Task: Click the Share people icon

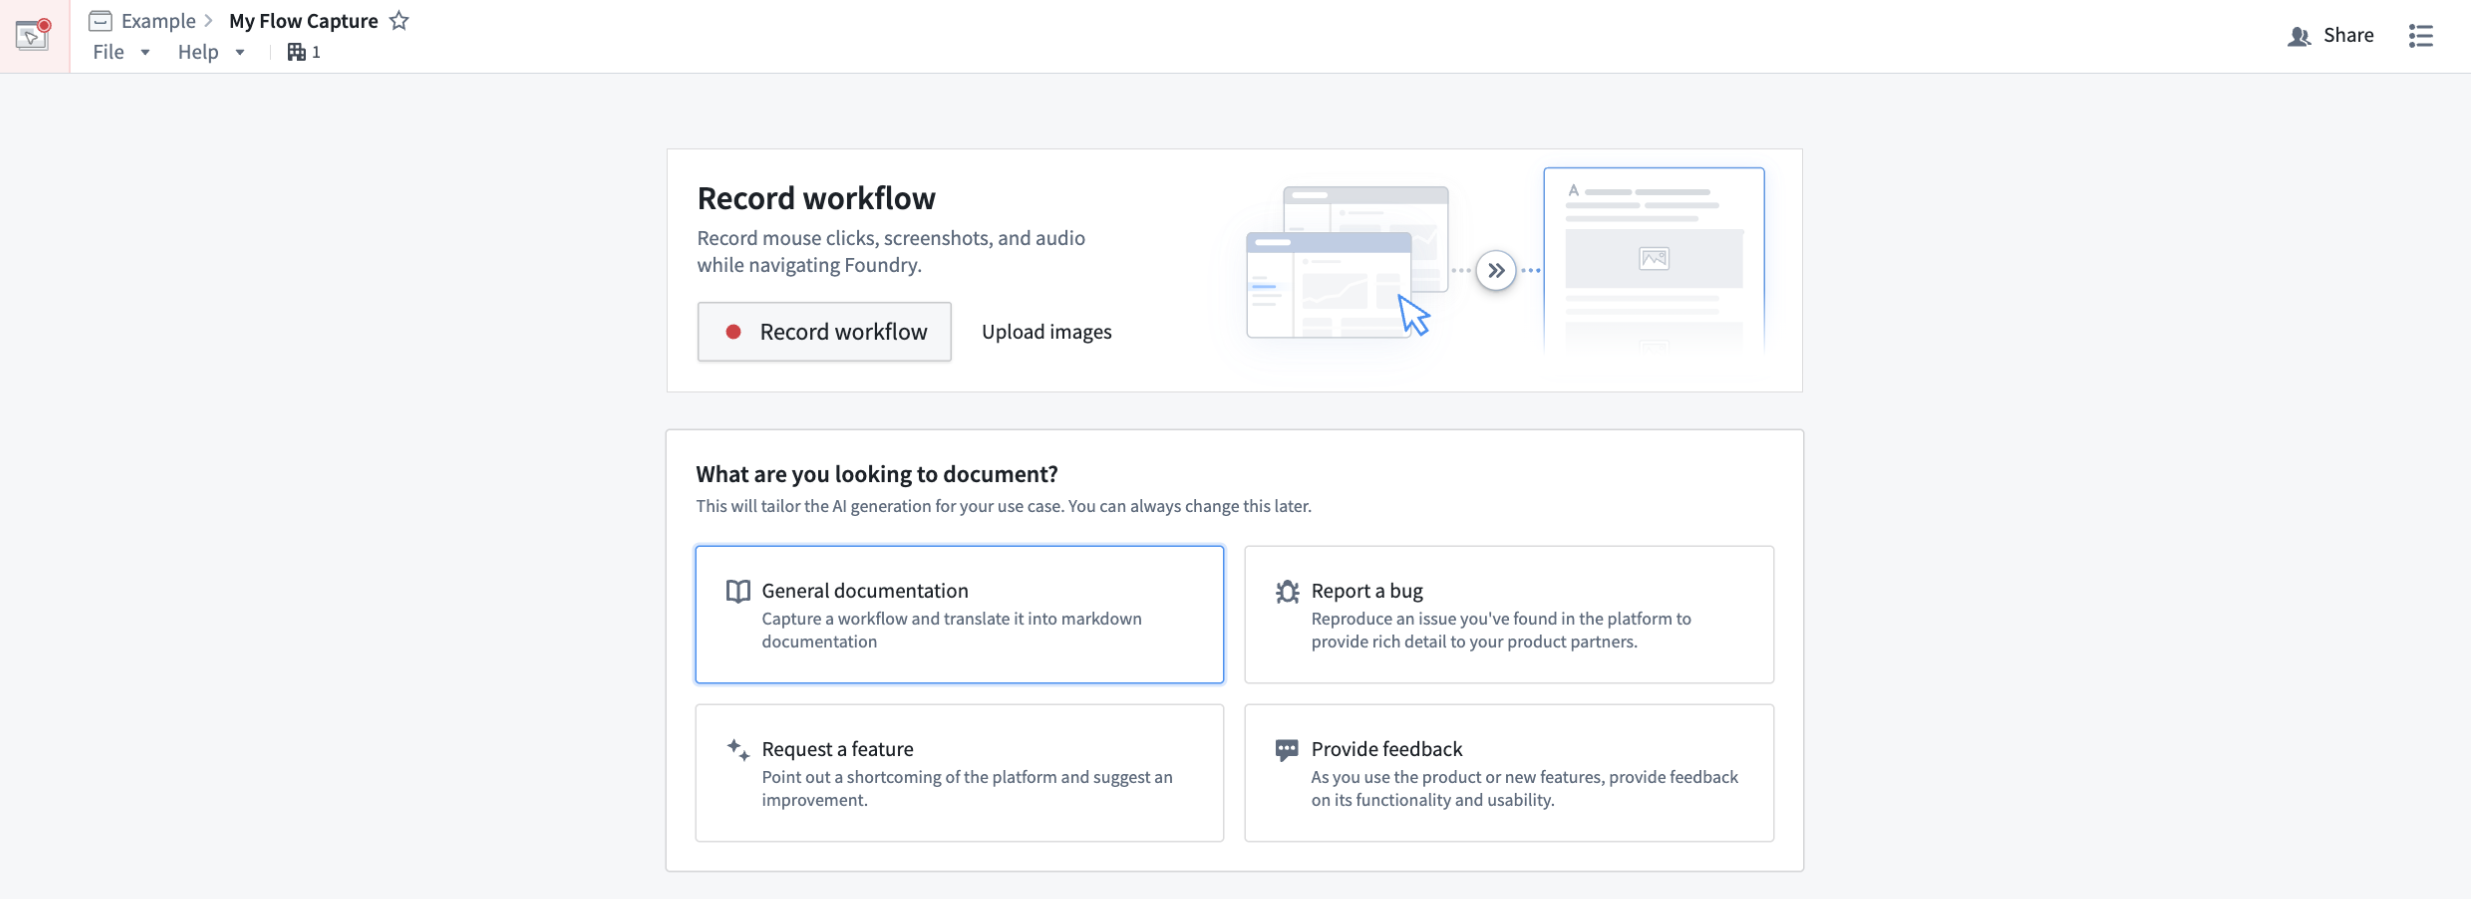Action: (2299, 36)
